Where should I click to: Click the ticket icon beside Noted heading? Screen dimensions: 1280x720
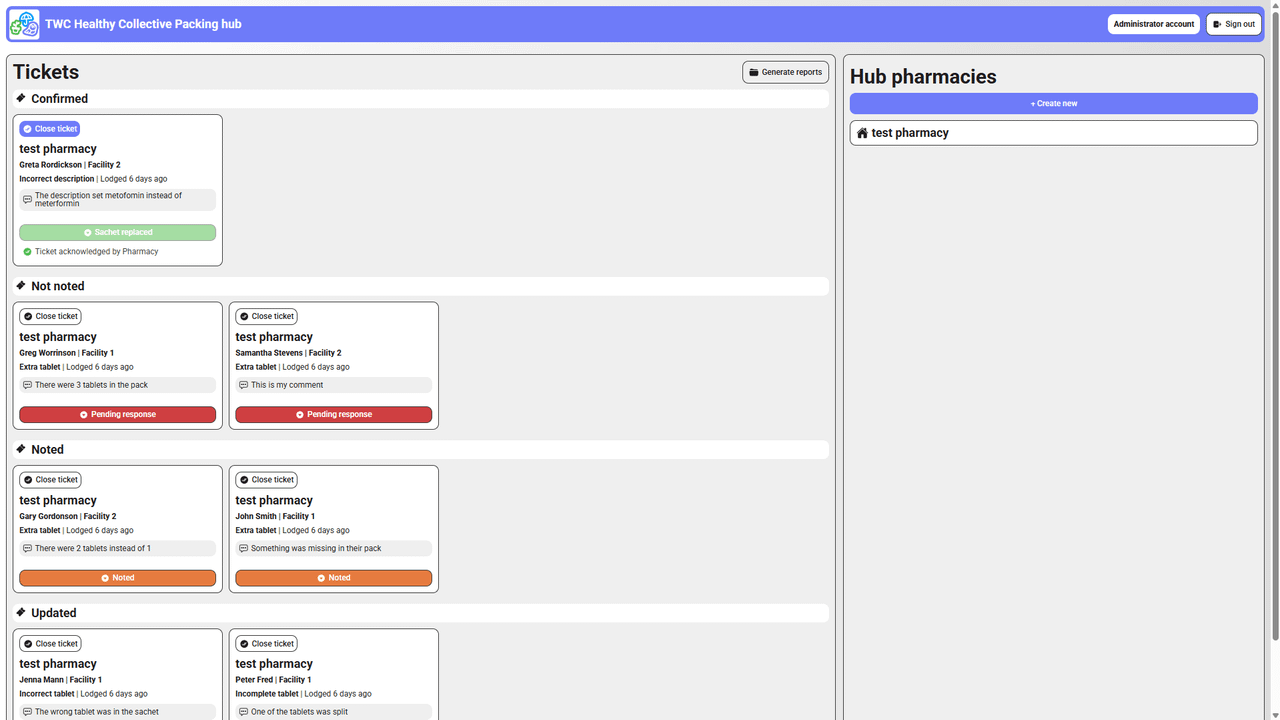pos(21,449)
